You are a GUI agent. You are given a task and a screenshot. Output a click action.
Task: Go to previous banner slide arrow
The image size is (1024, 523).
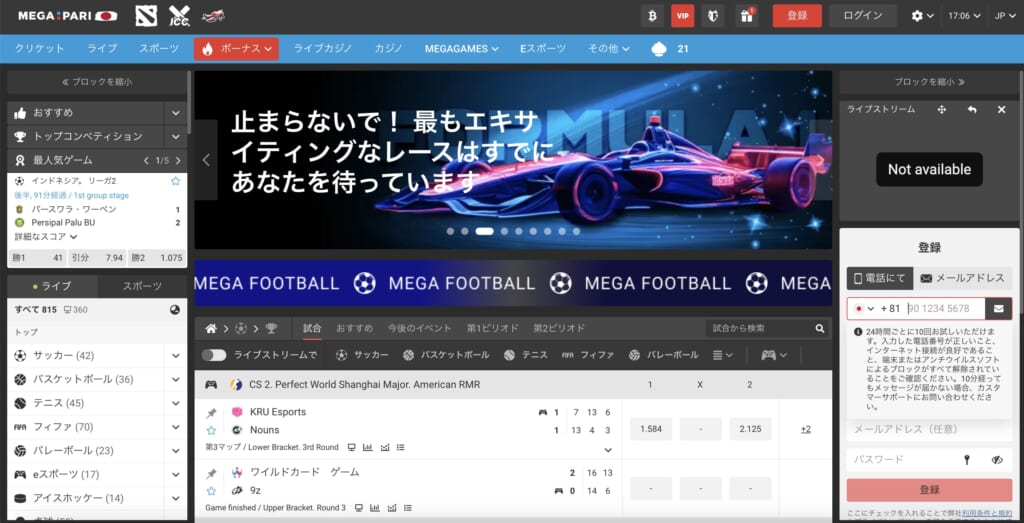click(x=206, y=160)
